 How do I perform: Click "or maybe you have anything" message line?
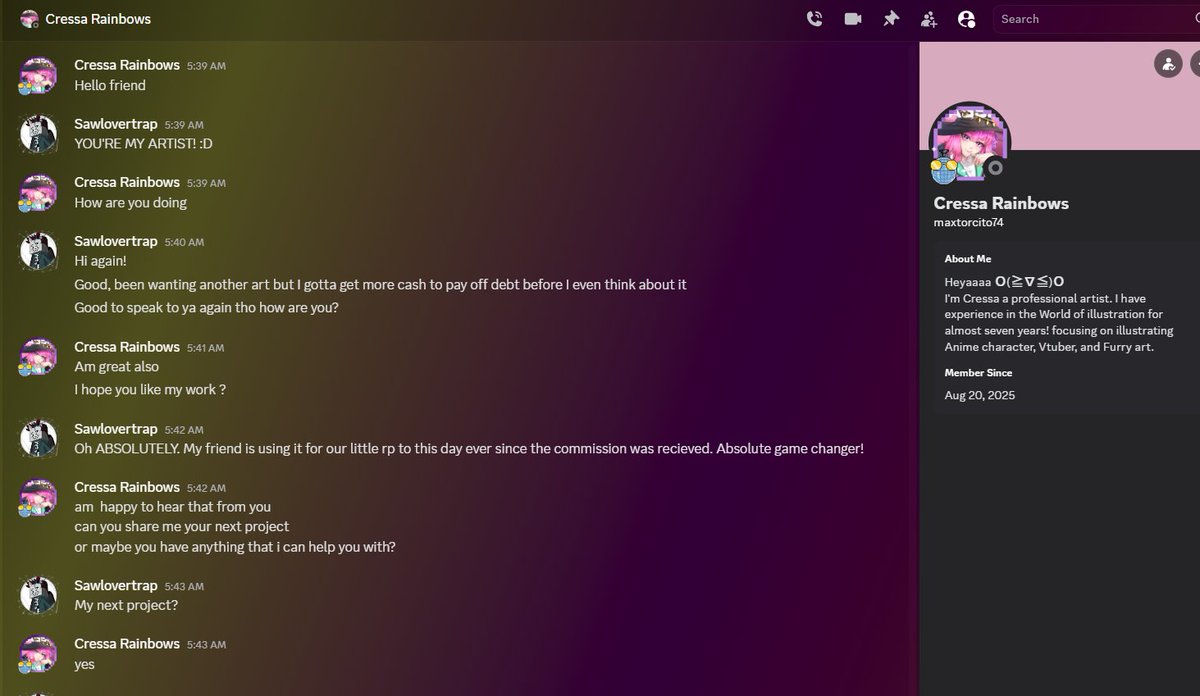[x=235, y=547]
